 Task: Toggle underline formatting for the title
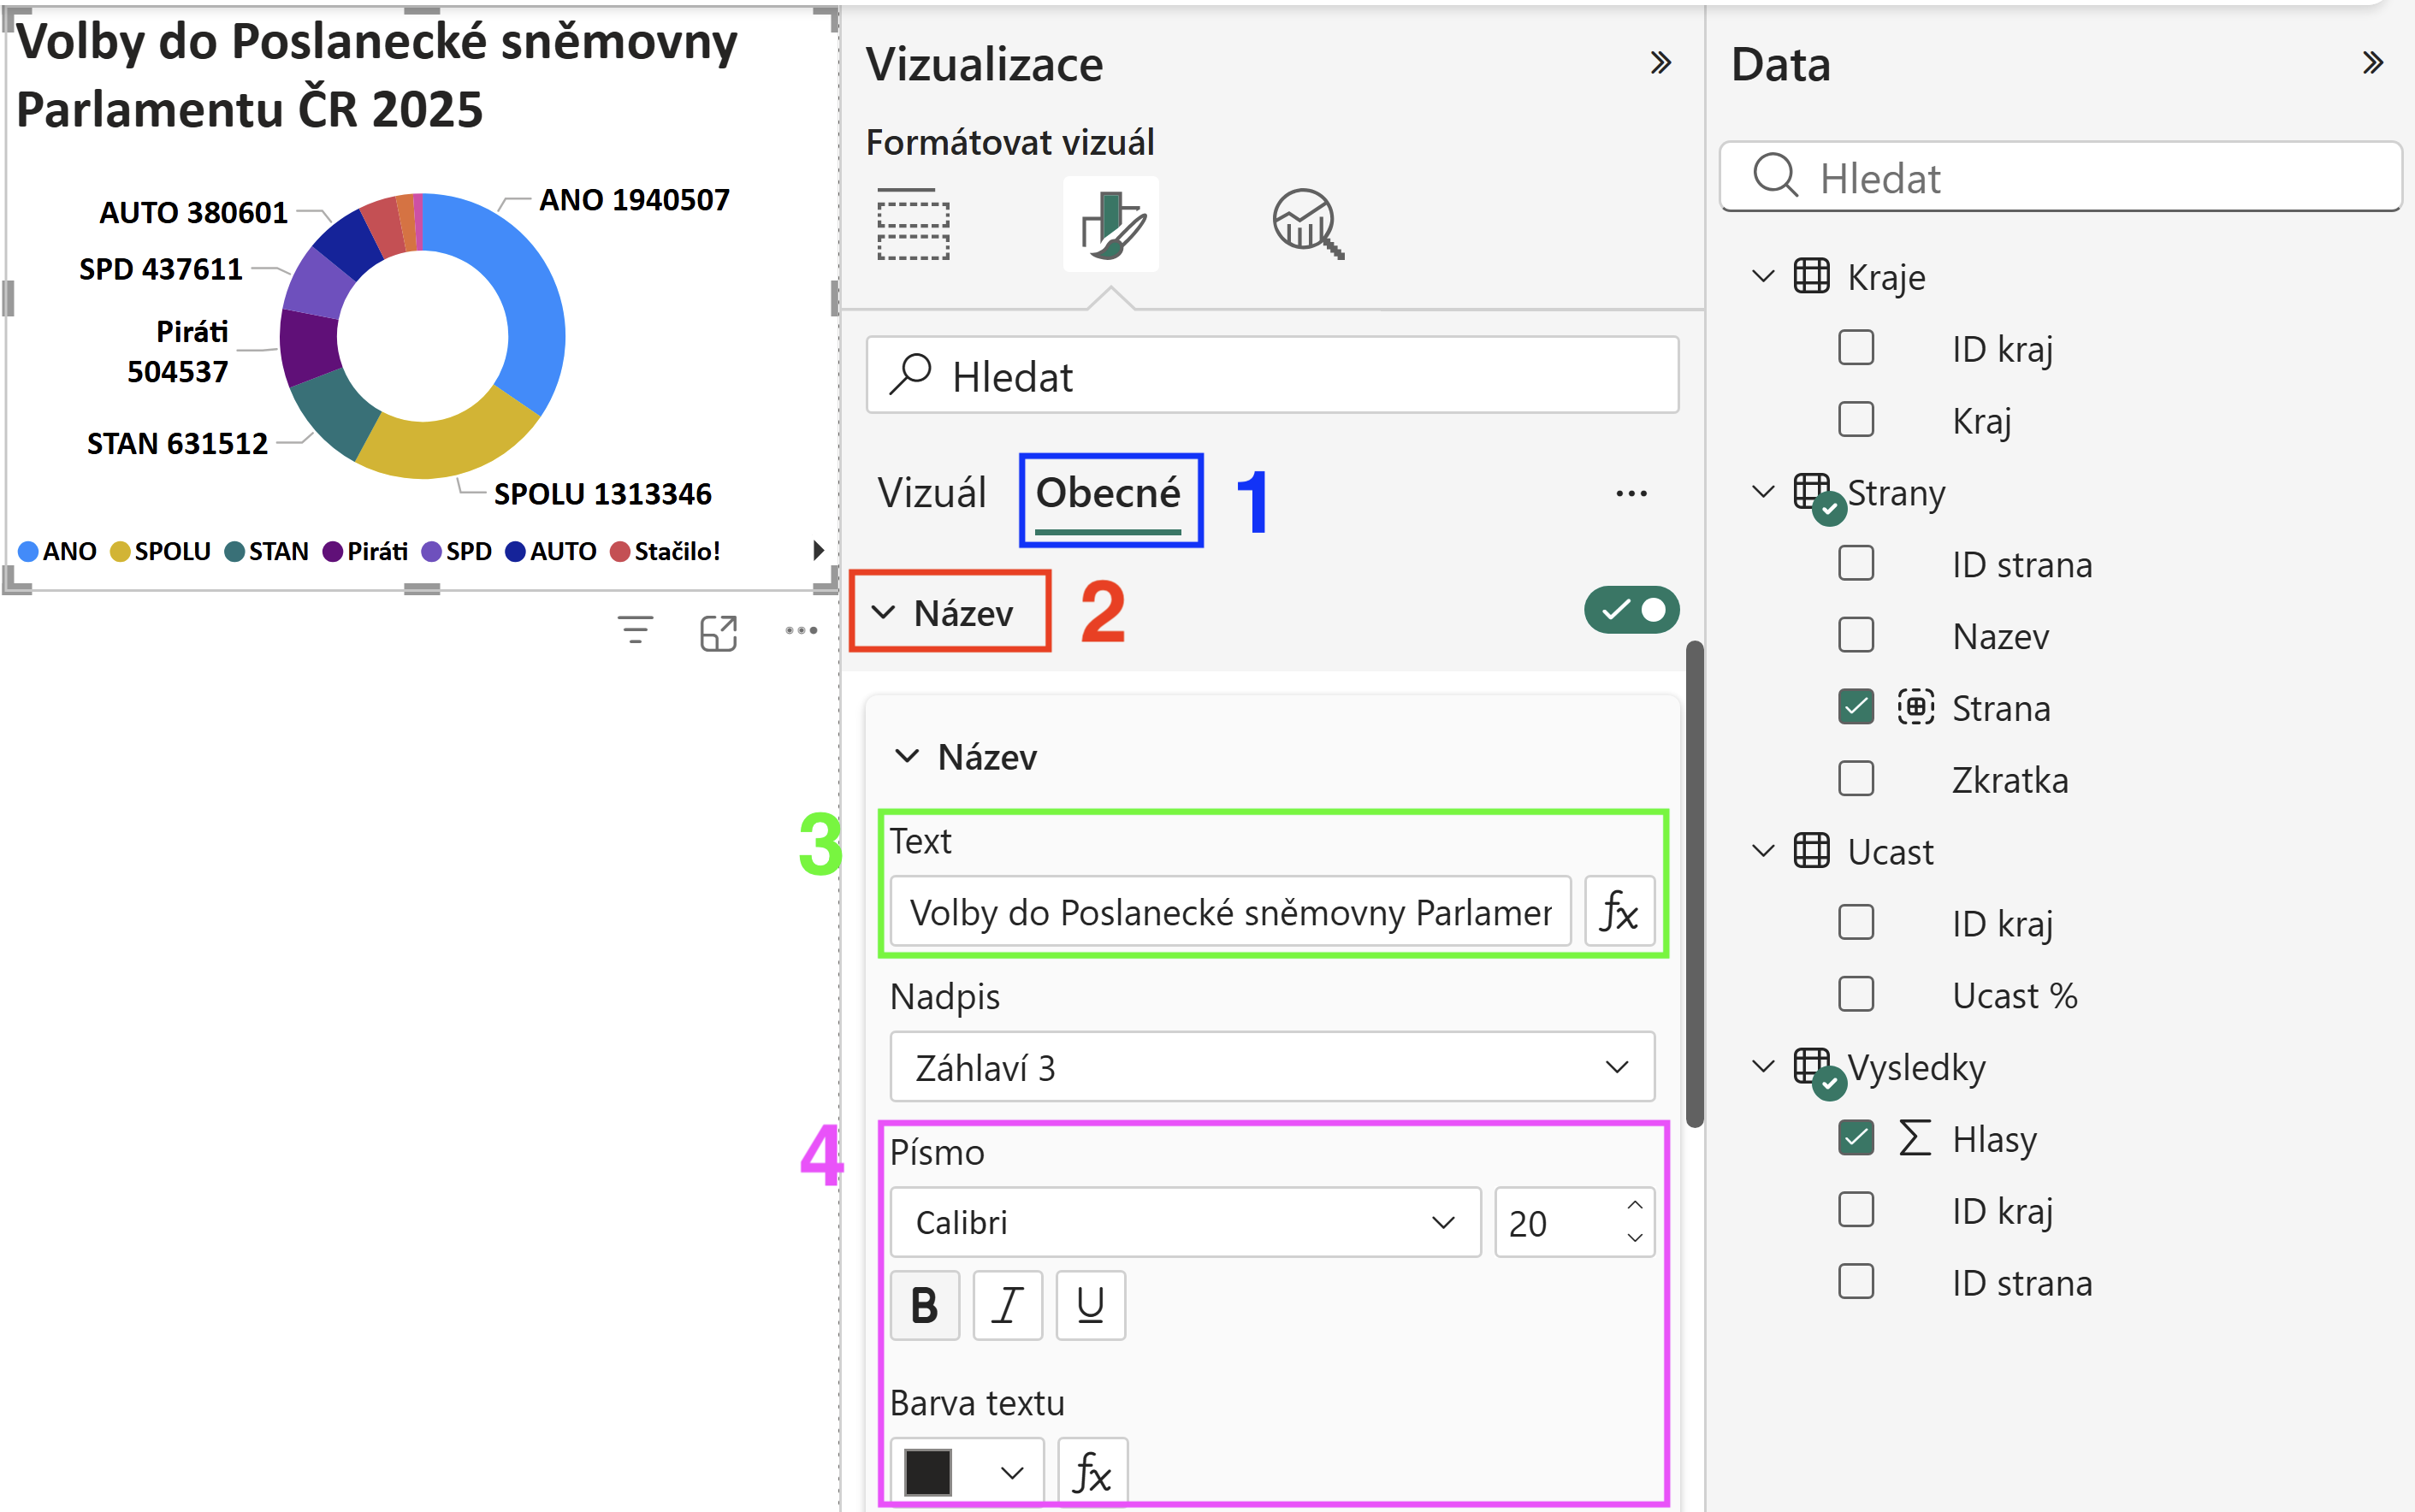pyautogui.click(x=1091, y=1305)
